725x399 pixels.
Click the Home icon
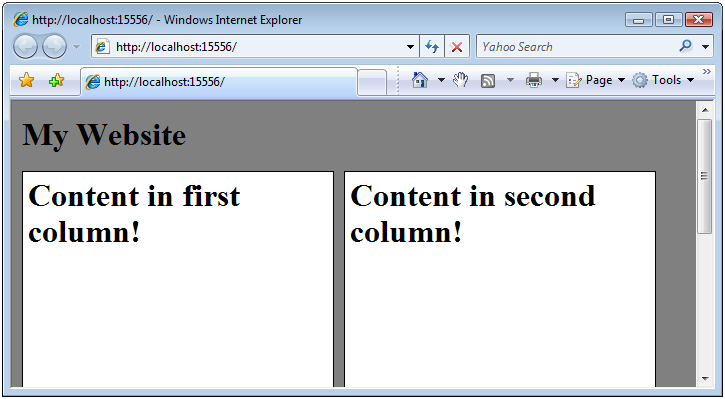[419, 80]
